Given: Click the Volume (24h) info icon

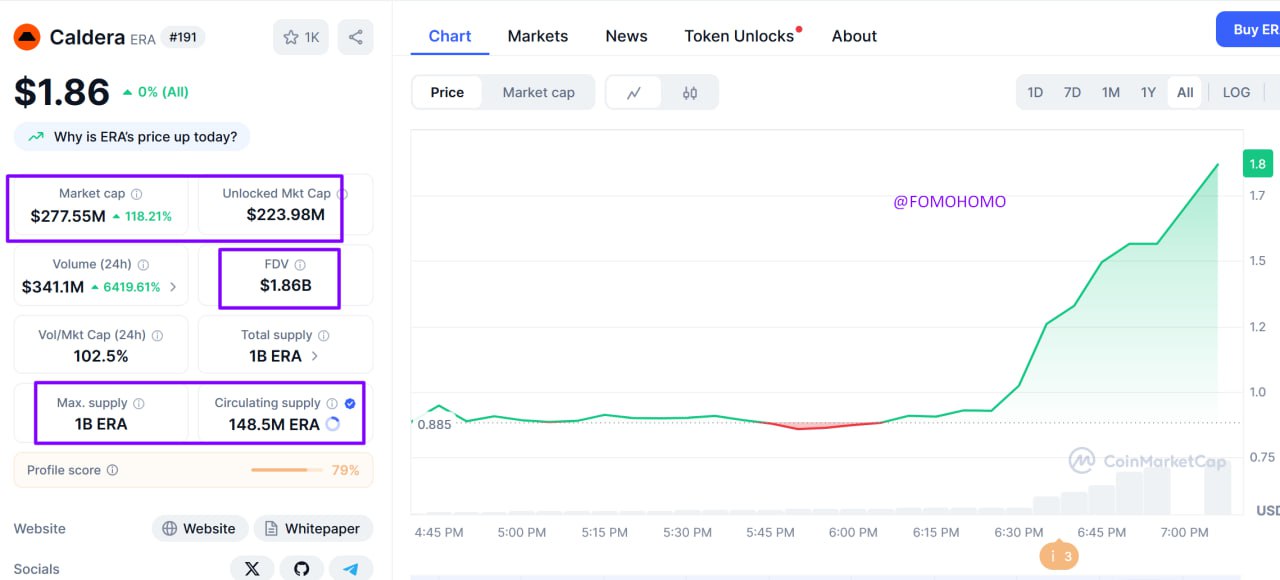Looking at the screenshot, I should coord(143,265).
